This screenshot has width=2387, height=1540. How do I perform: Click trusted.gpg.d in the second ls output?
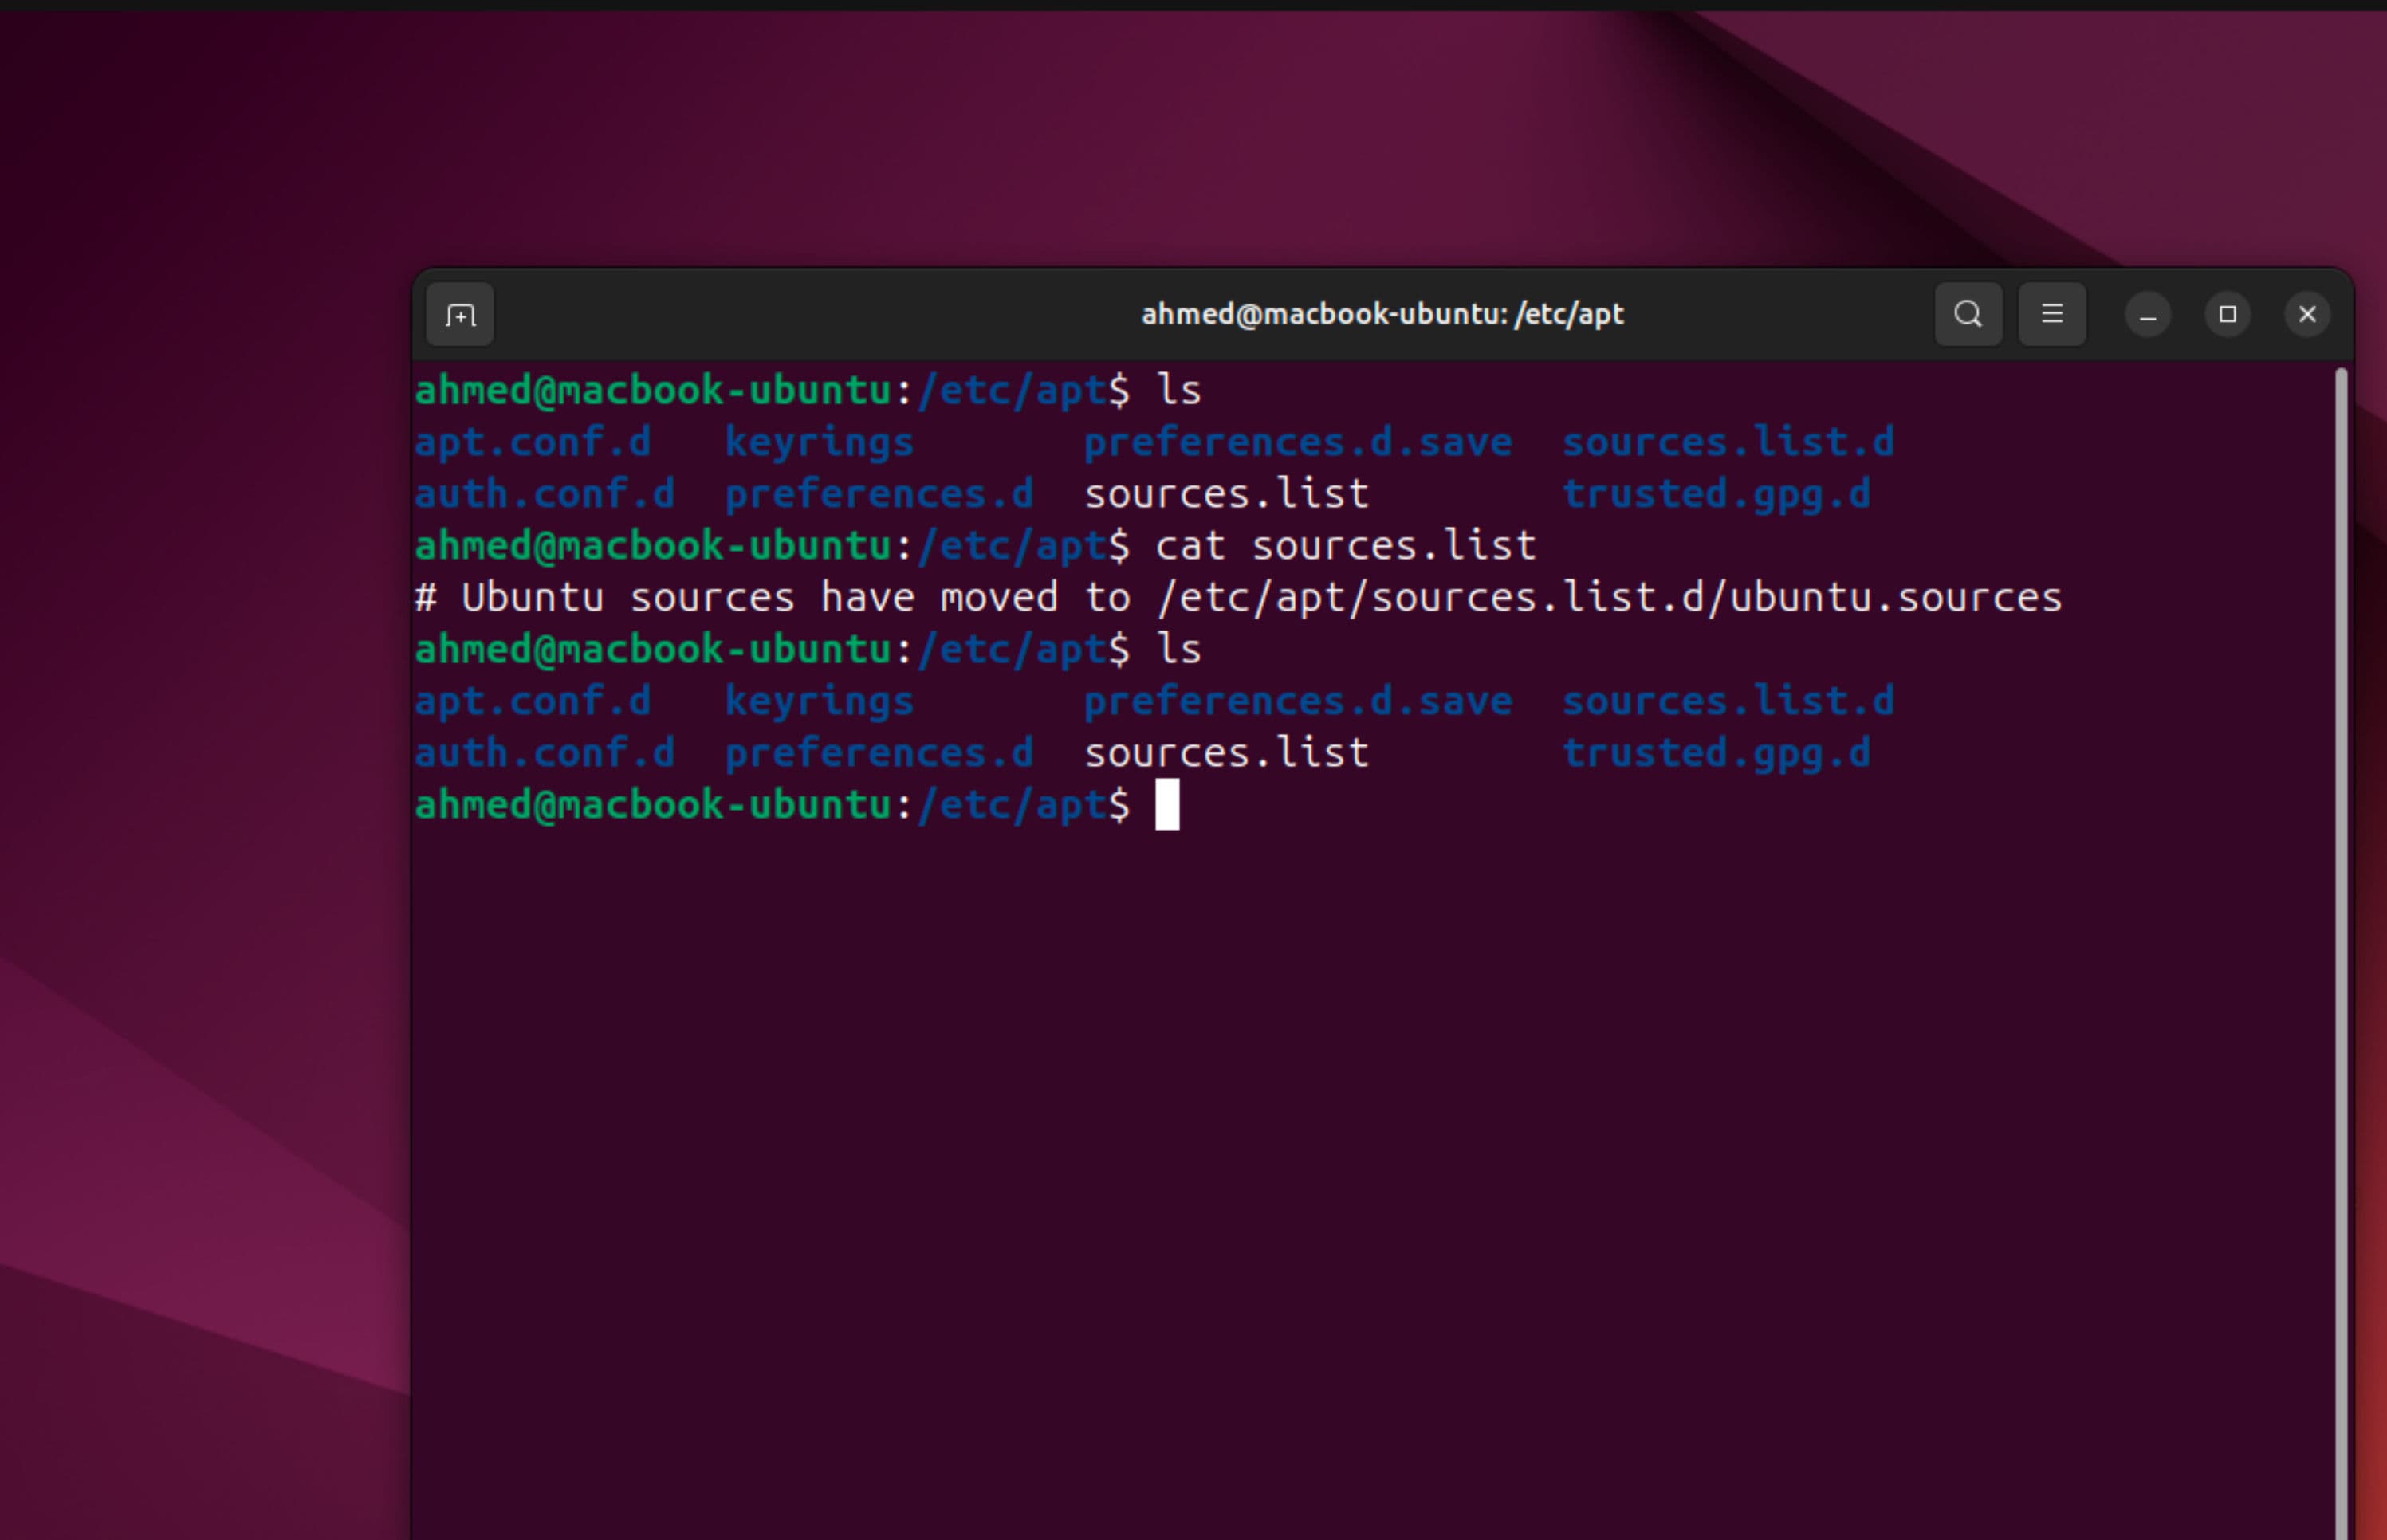(1716, 753)
